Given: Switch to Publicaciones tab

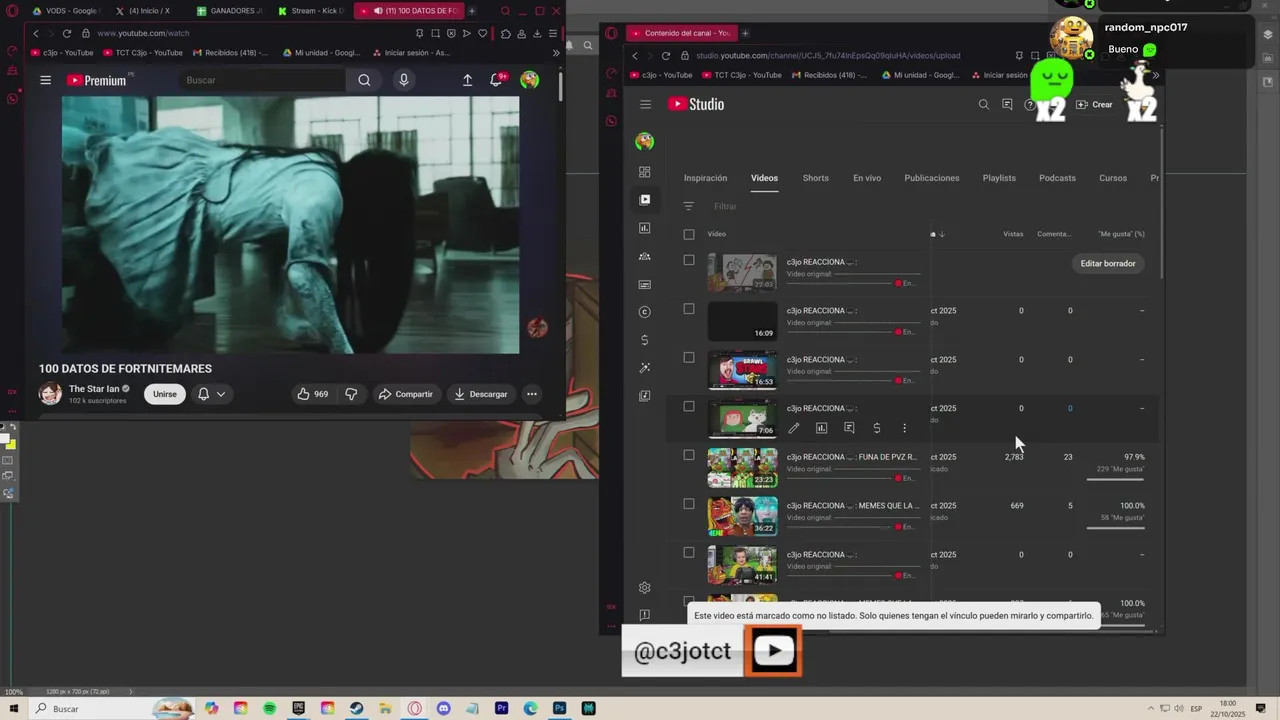Looking at the screenshot, I should pyautogui.click(x=932, y=178).
